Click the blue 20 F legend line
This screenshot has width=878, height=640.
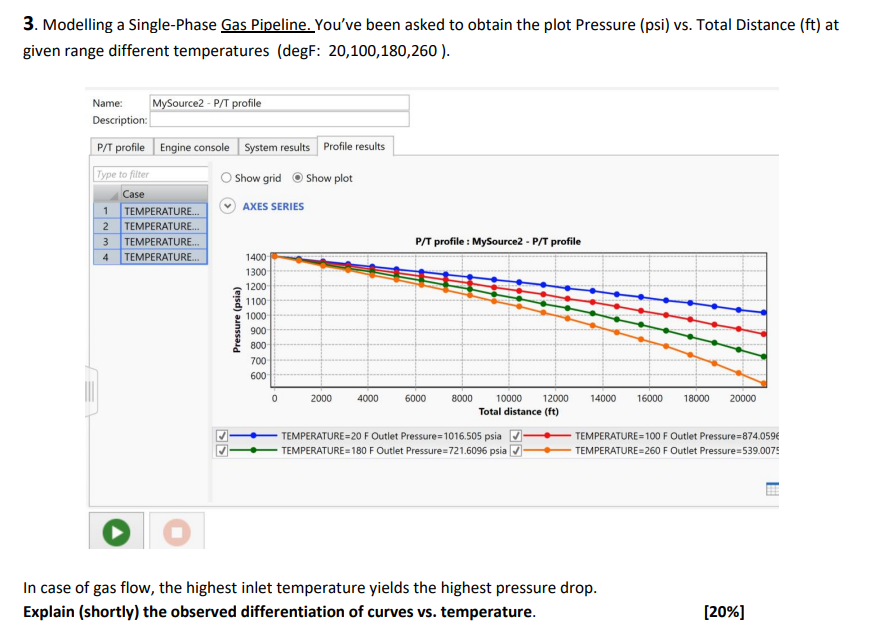click(x=253, y=436)
